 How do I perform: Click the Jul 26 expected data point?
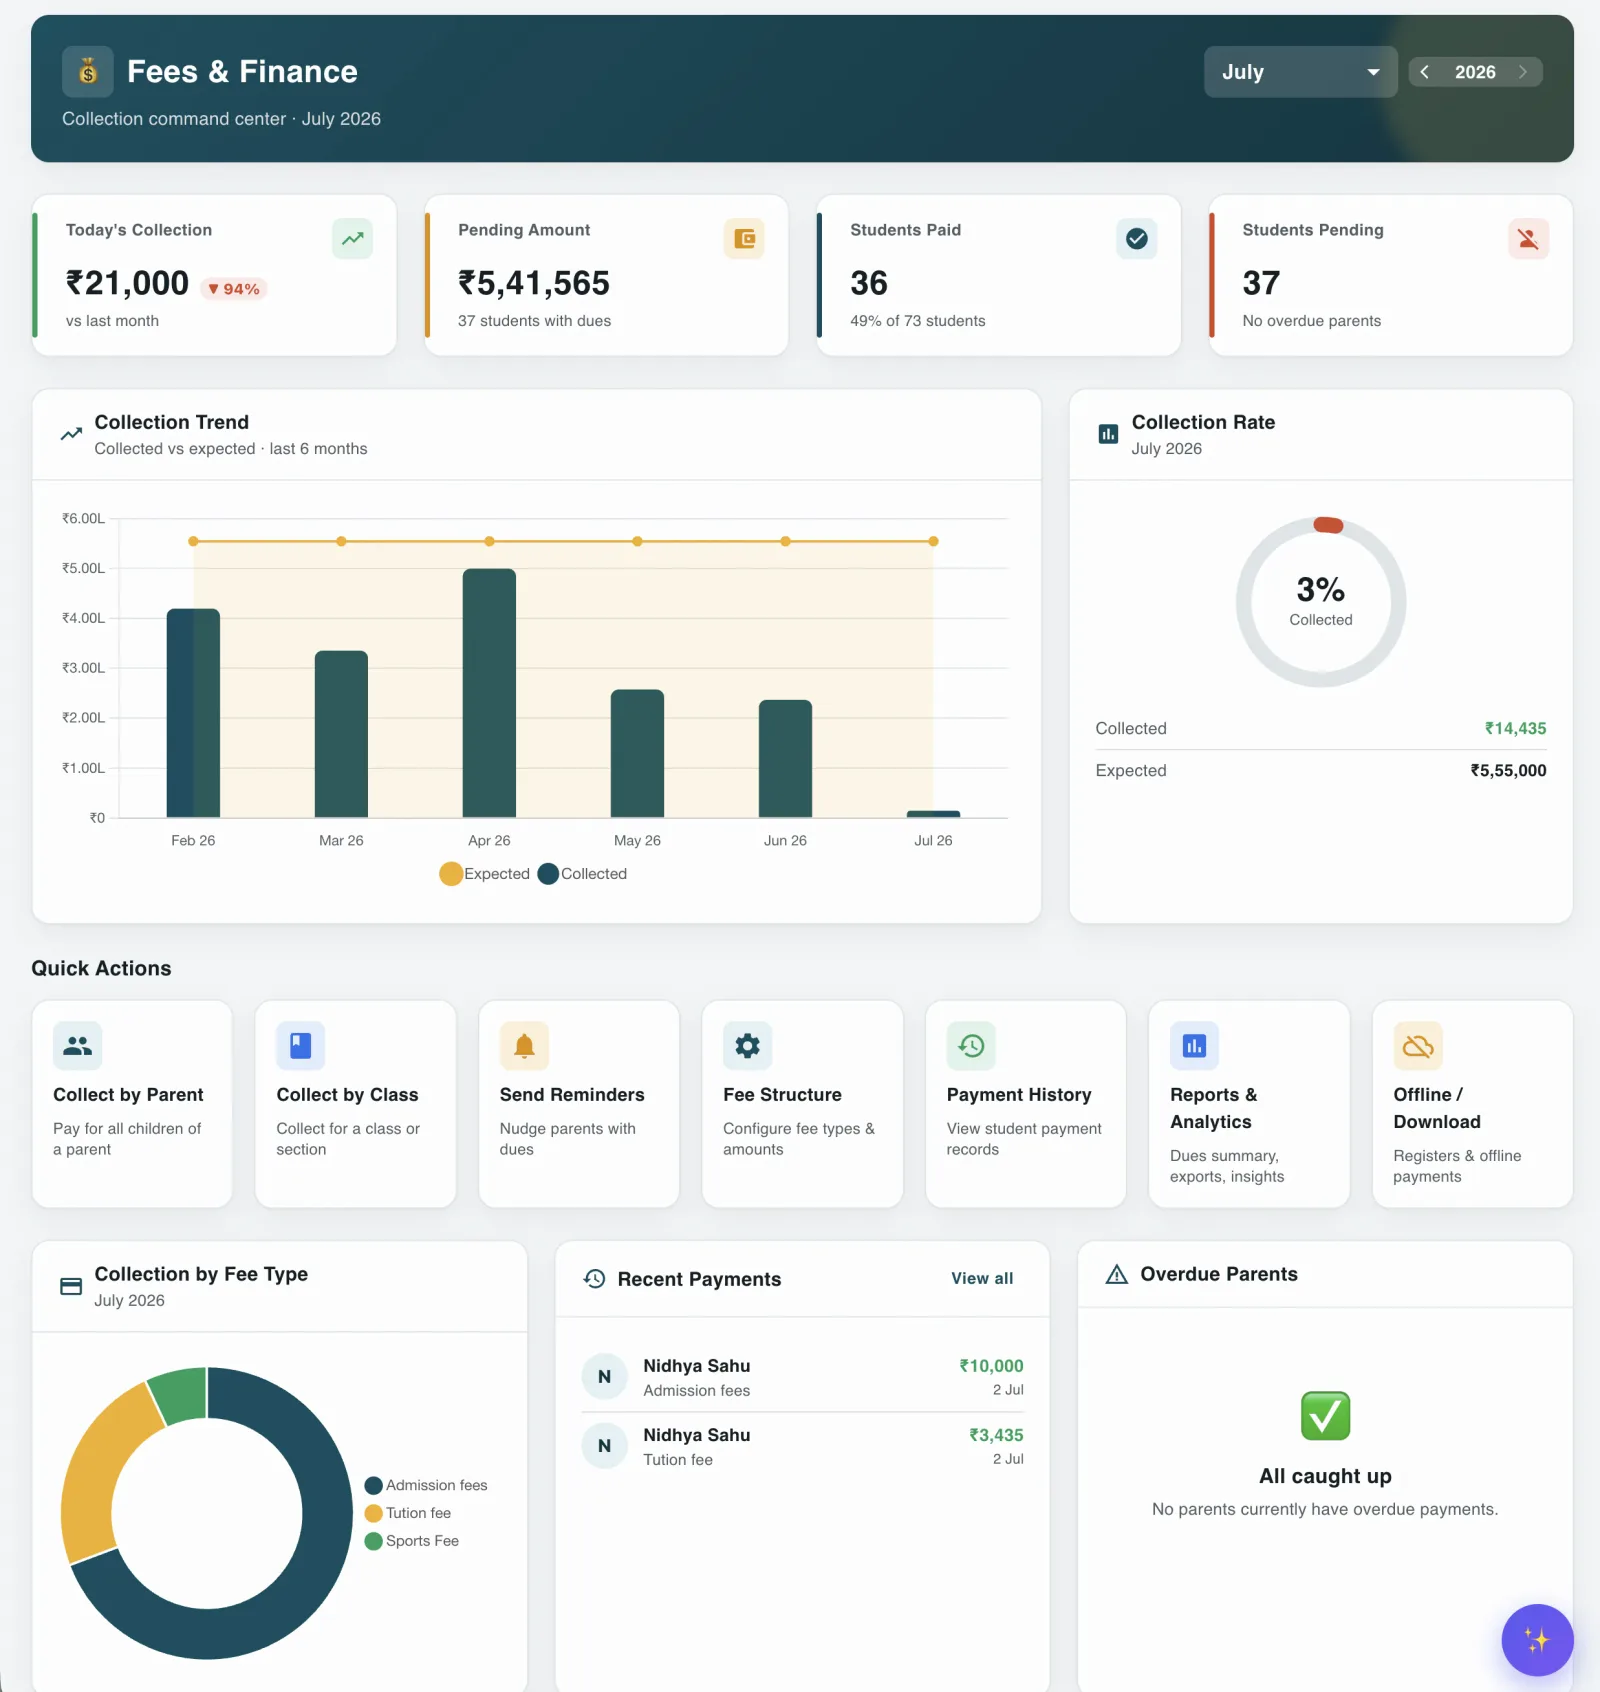[x=933, y=541]
